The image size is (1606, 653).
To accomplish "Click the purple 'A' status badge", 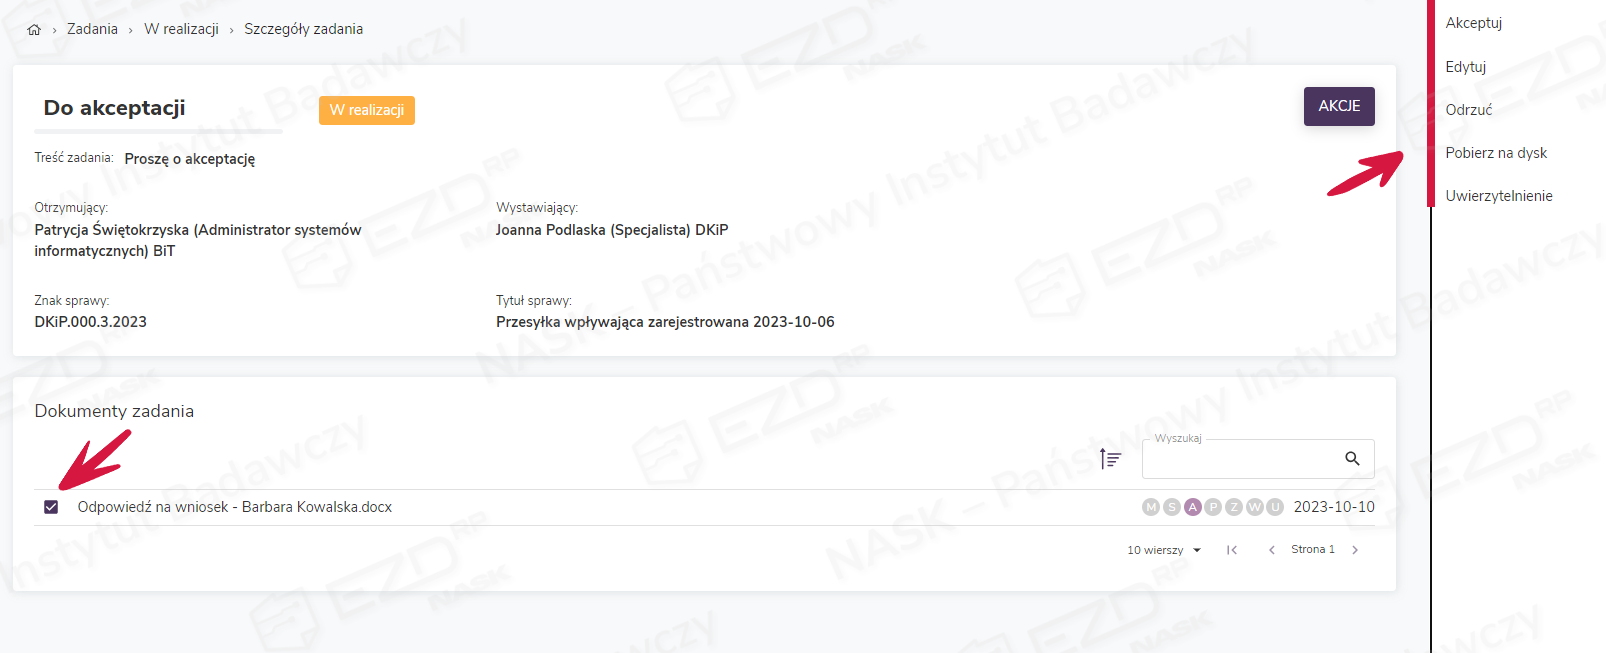I will (1192, 507).
